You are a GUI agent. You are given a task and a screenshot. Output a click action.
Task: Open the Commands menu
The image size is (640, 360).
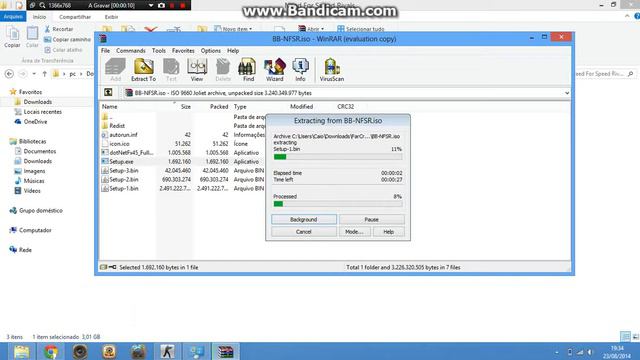point(131,51)
